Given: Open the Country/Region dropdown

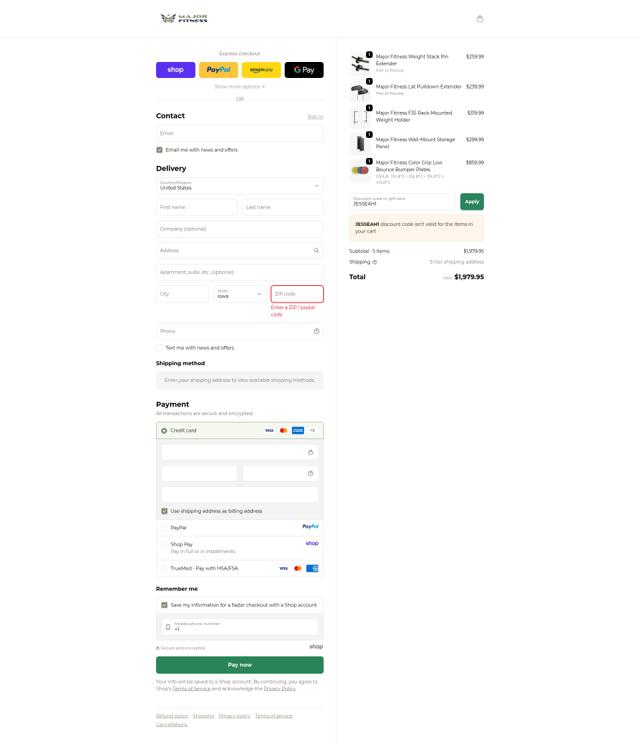Looking at the screenshot, I should pyautogui.click(x=240, y=186).
